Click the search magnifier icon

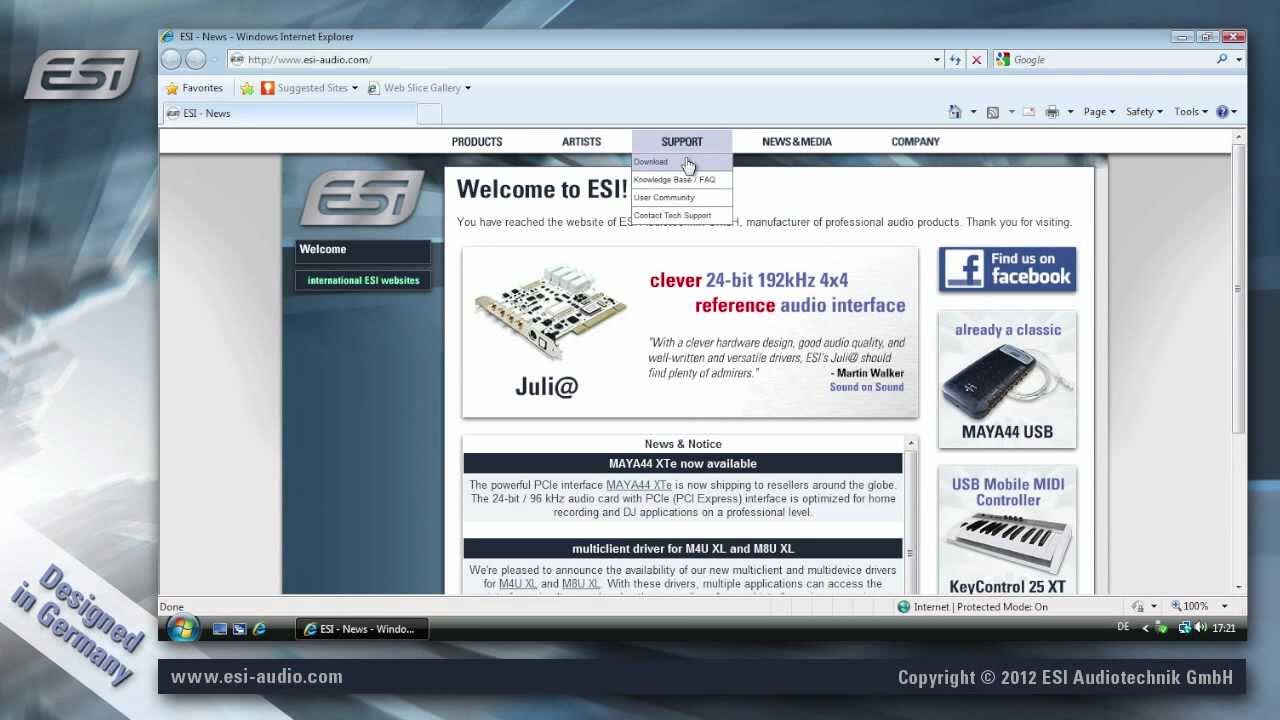(x=1222, y=60)
